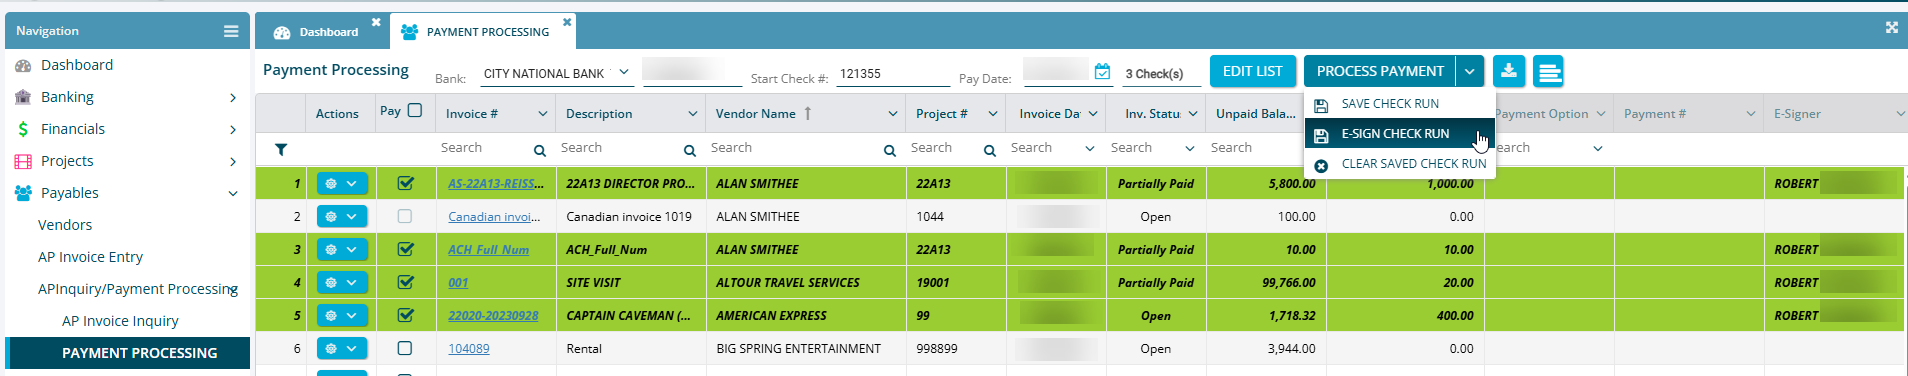Open invoice link ACH_Full_Num
The width and height of the screenshot is (1908, 376).
pyautogui.click(x=488, y=250)
